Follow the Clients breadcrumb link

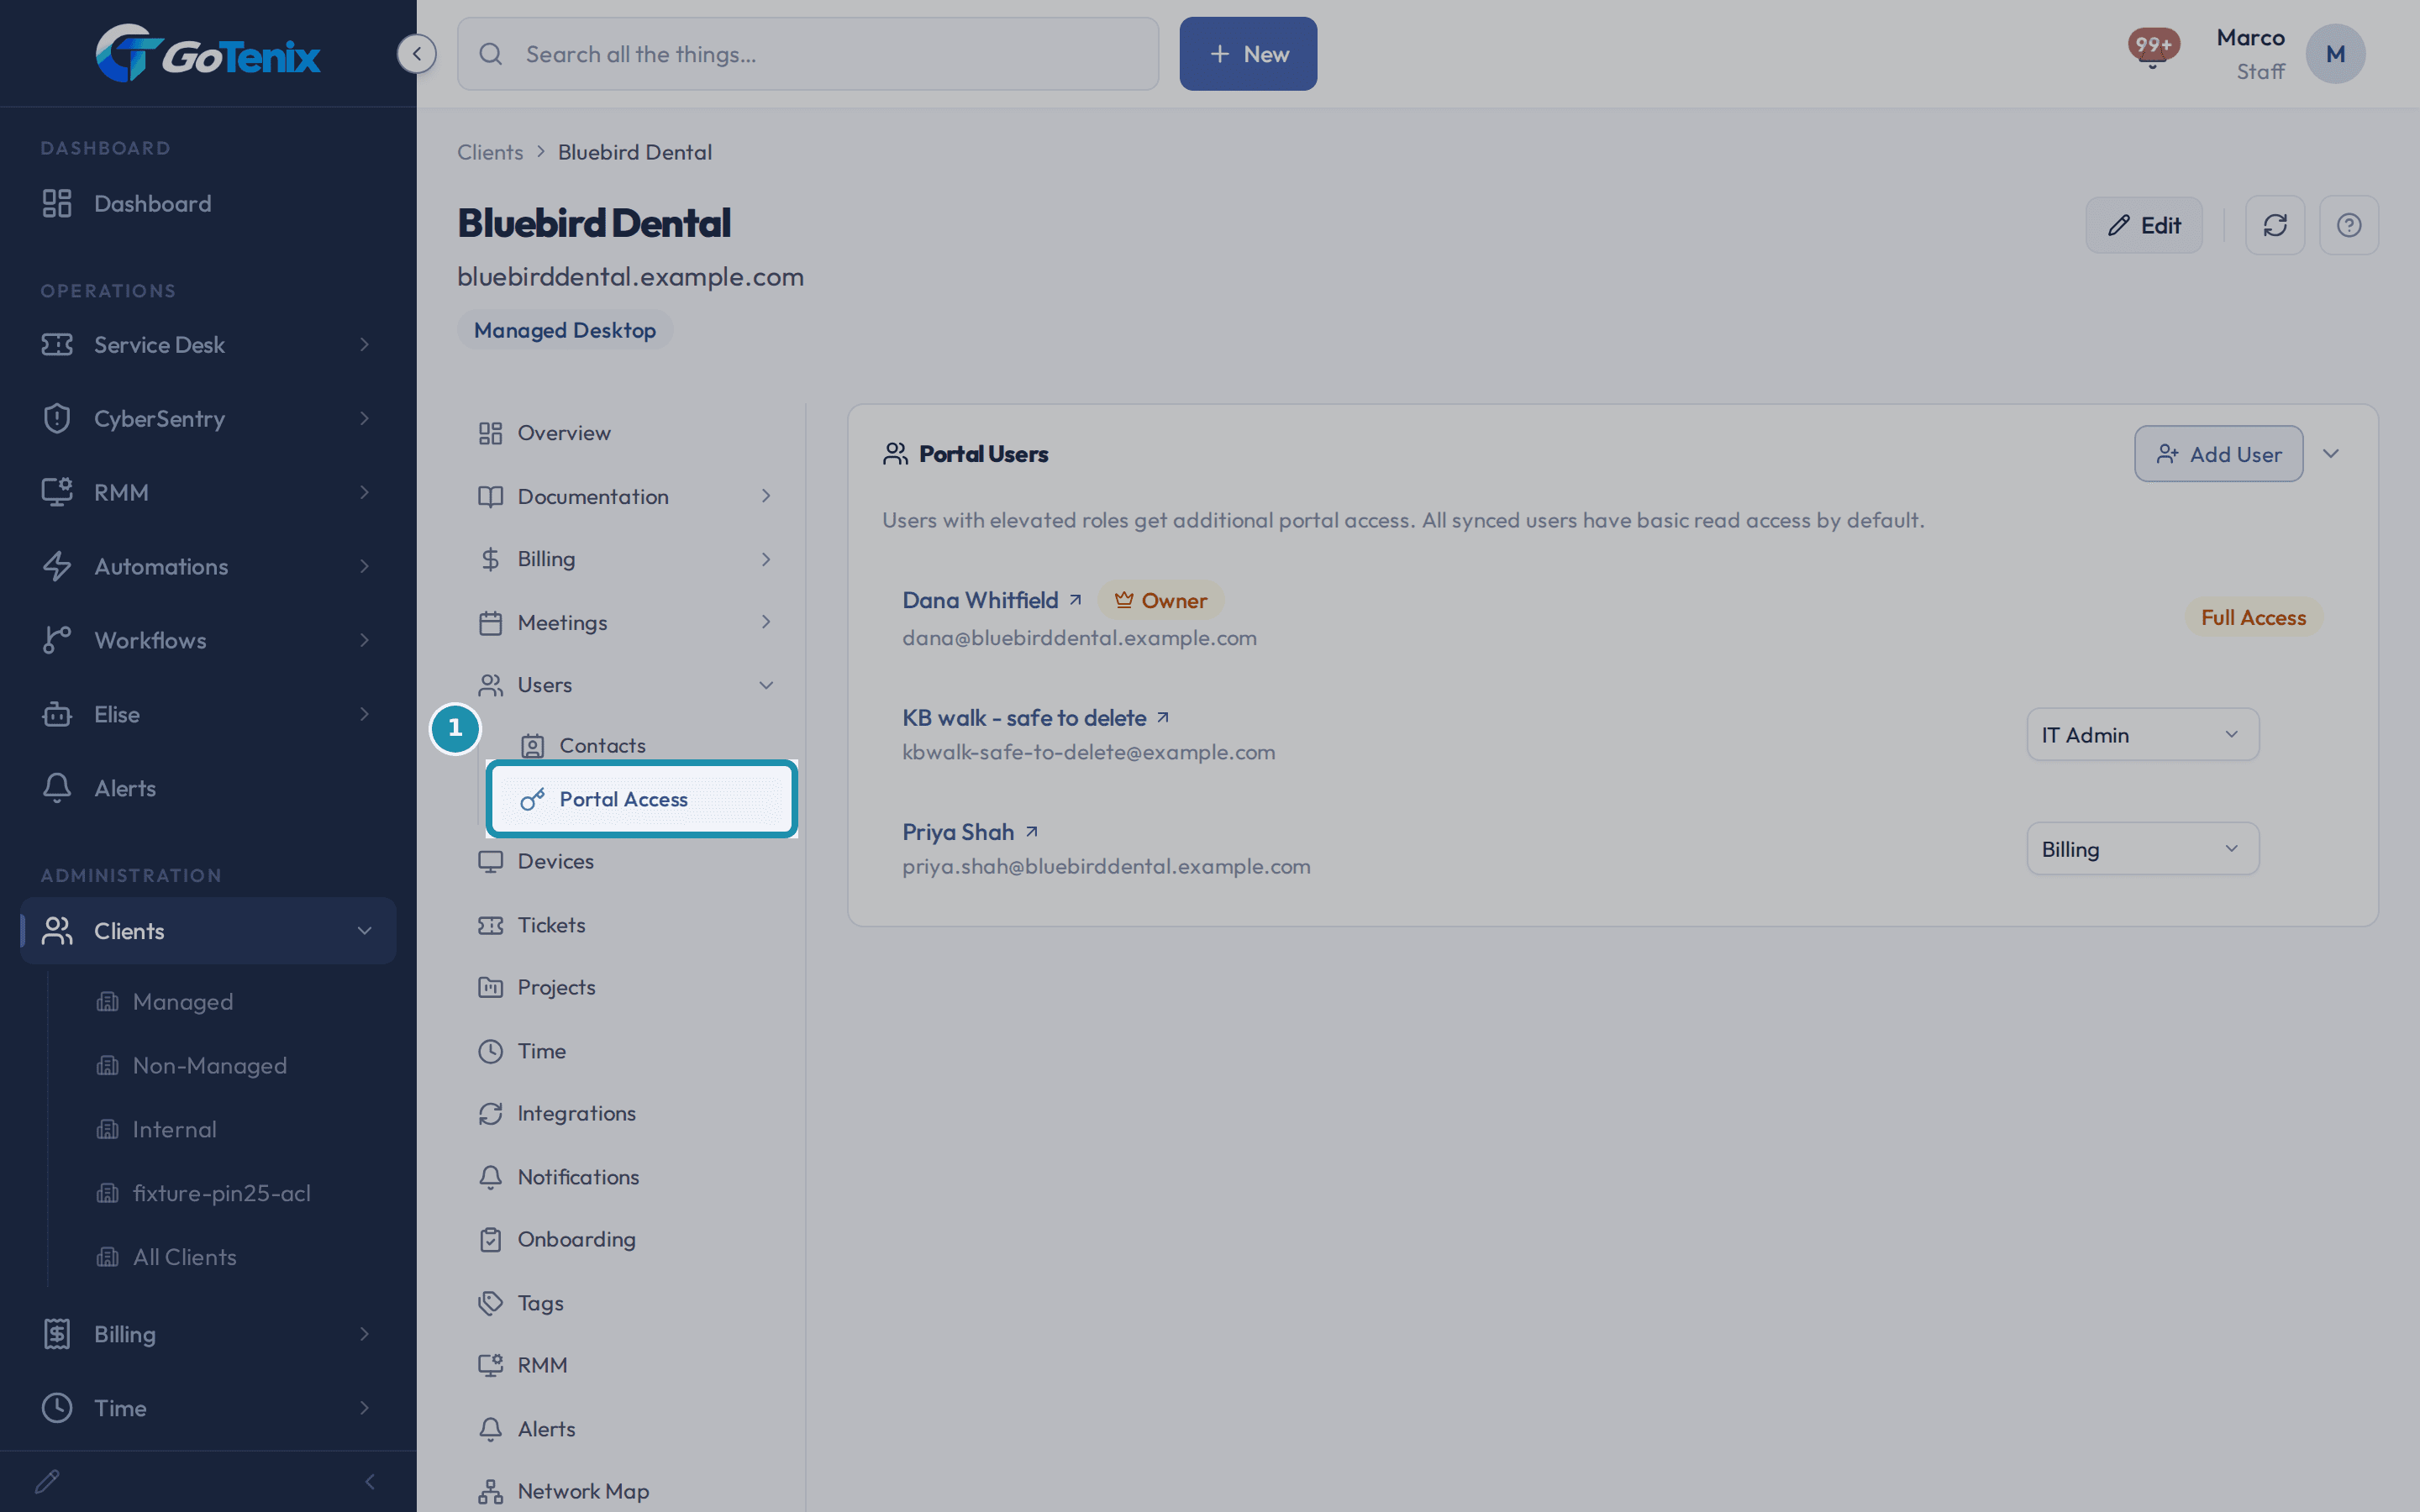click(x=490, y=152)
